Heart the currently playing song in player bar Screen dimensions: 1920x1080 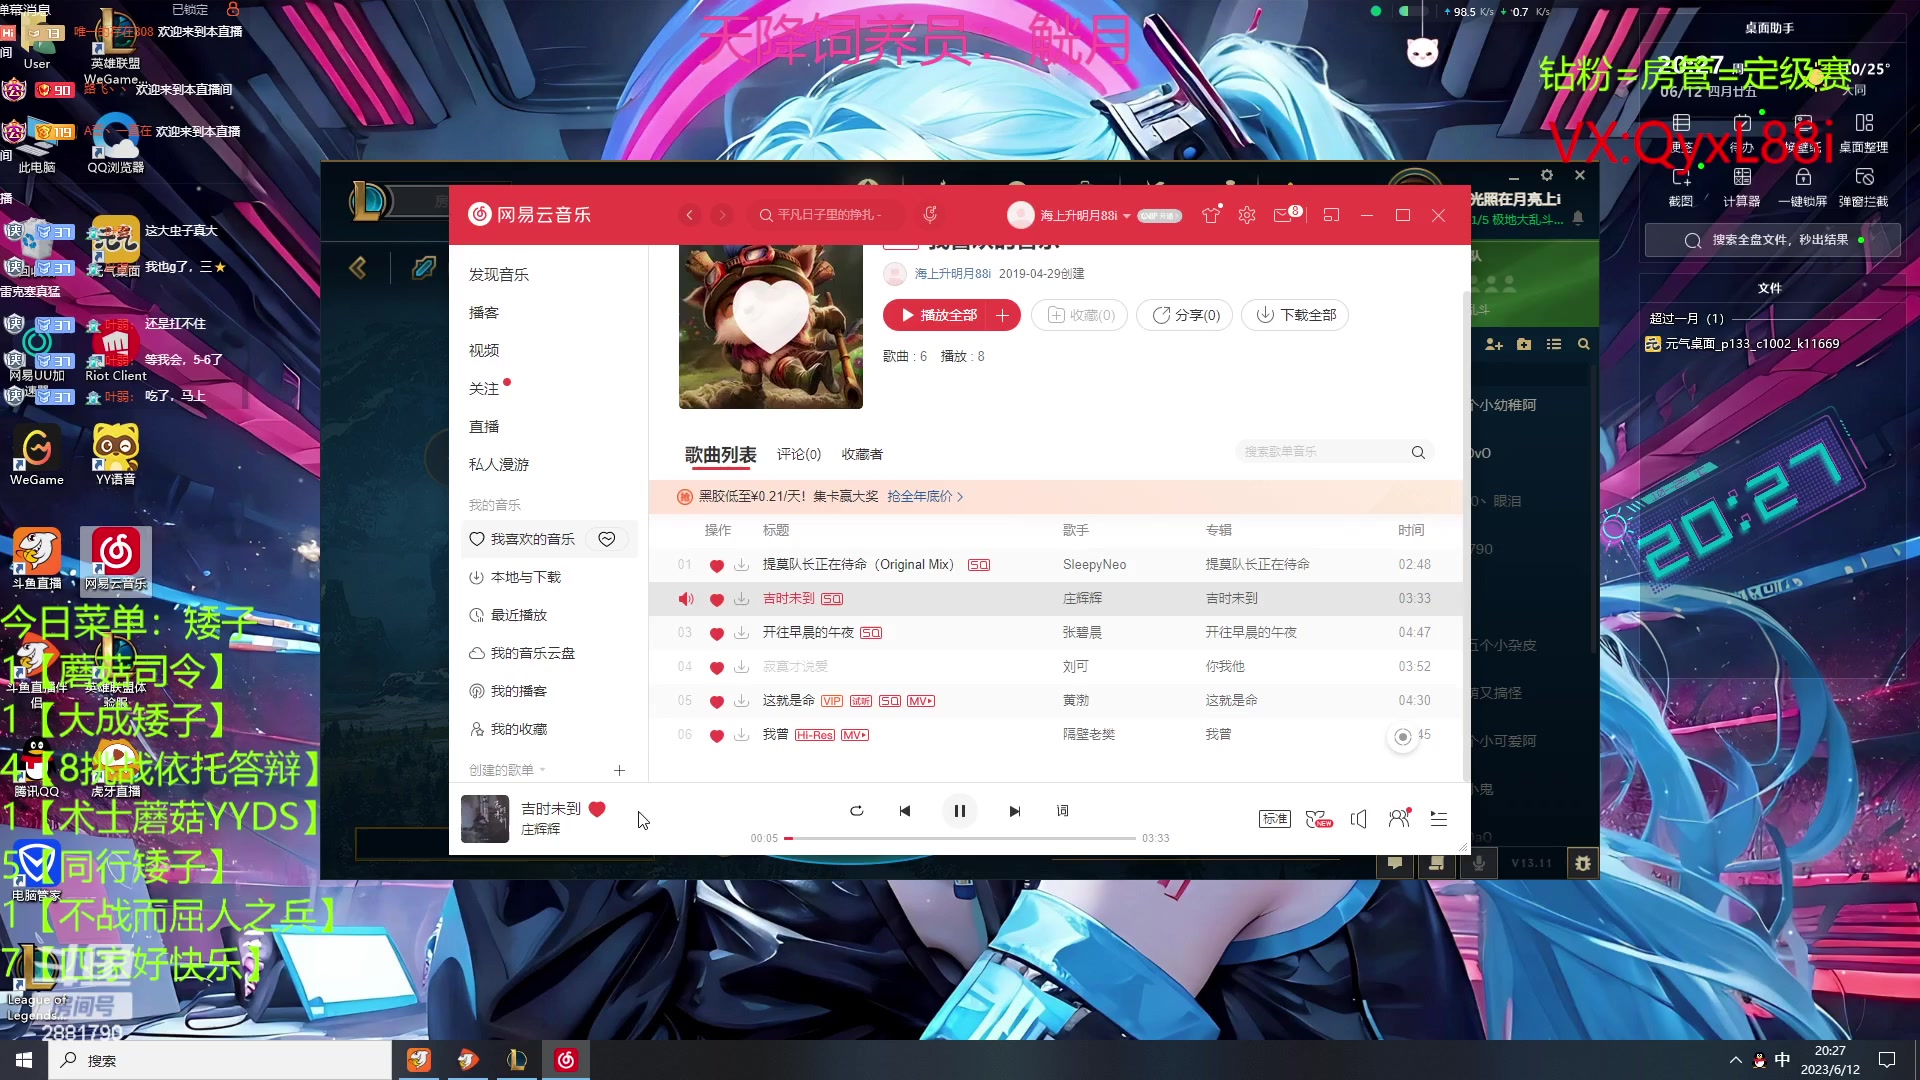point(597,809)
